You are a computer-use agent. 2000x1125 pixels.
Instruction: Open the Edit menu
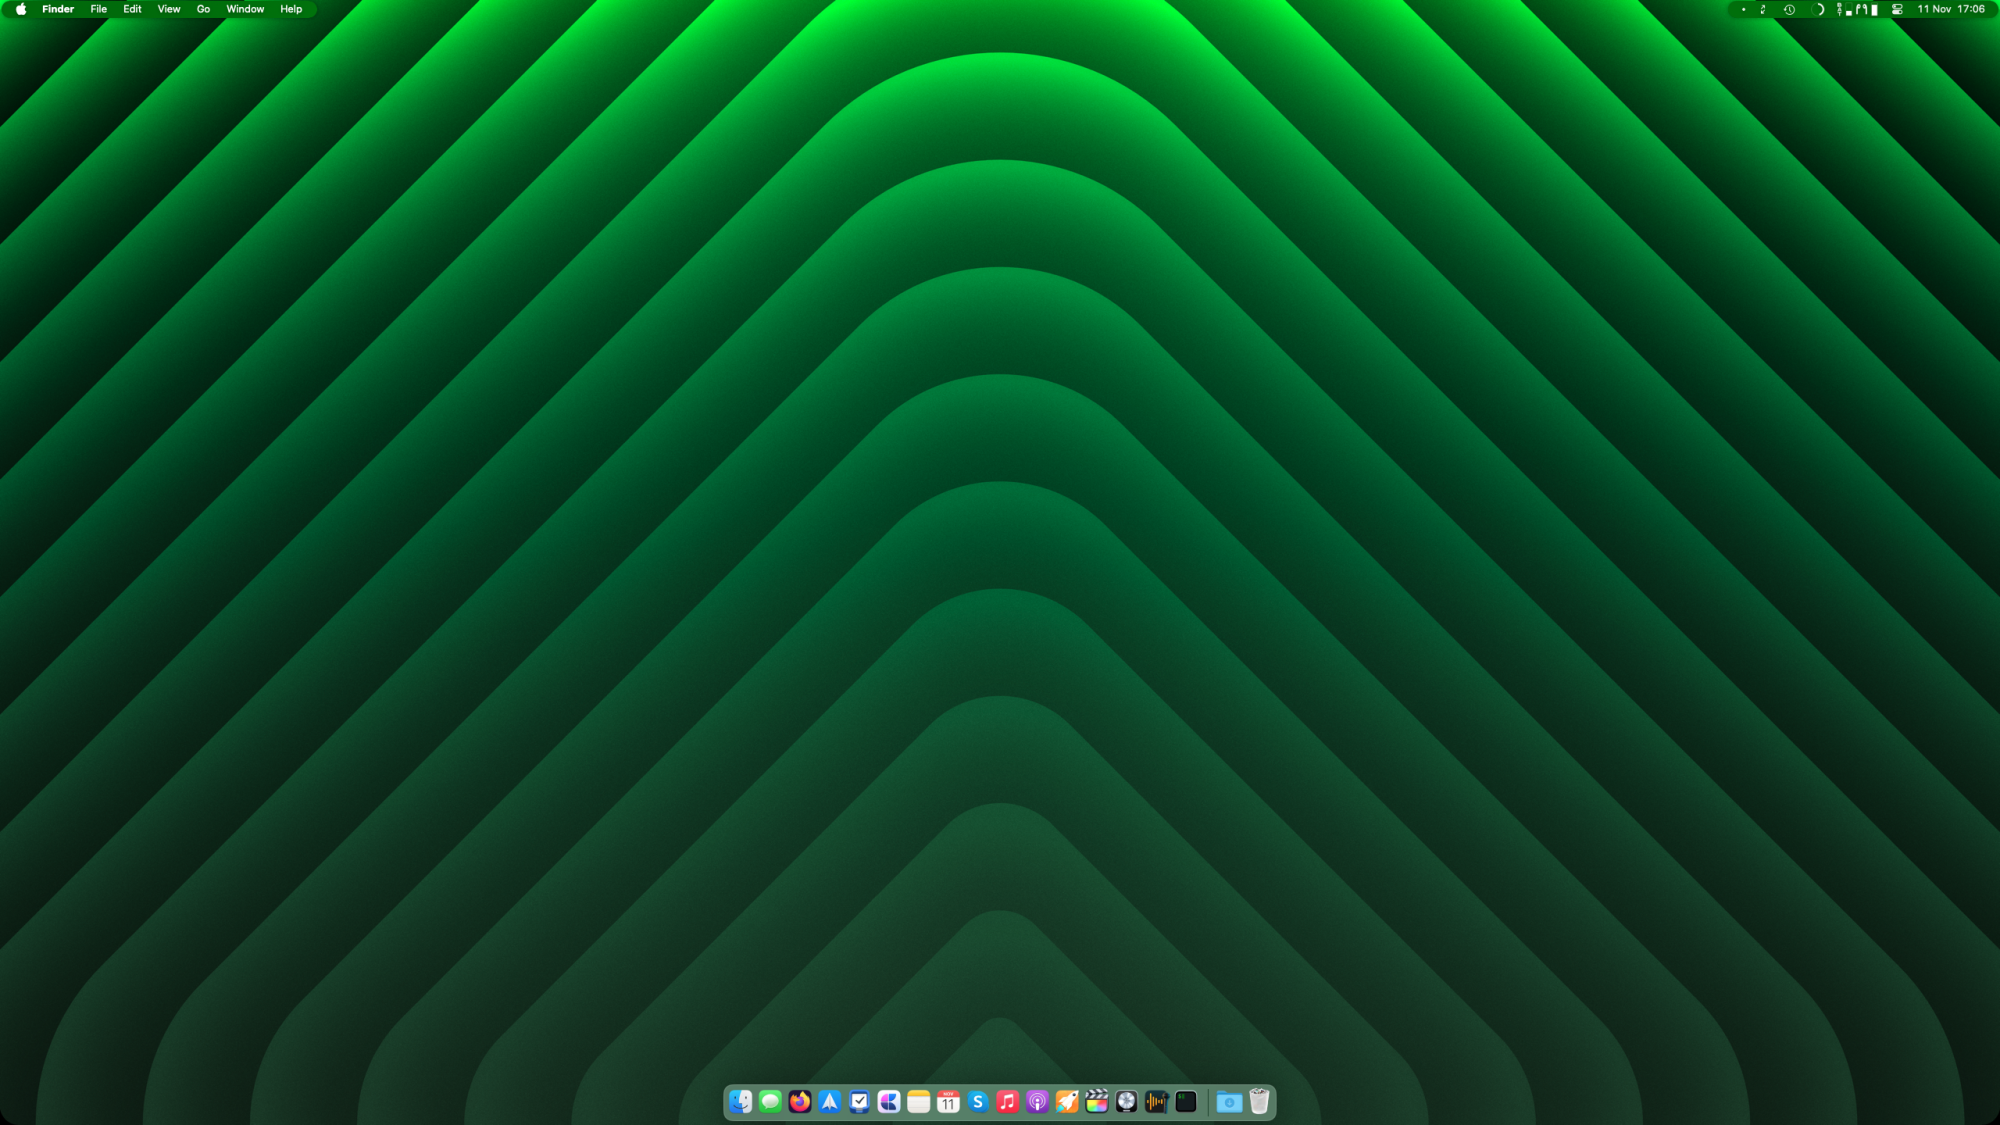coord(132,9)
